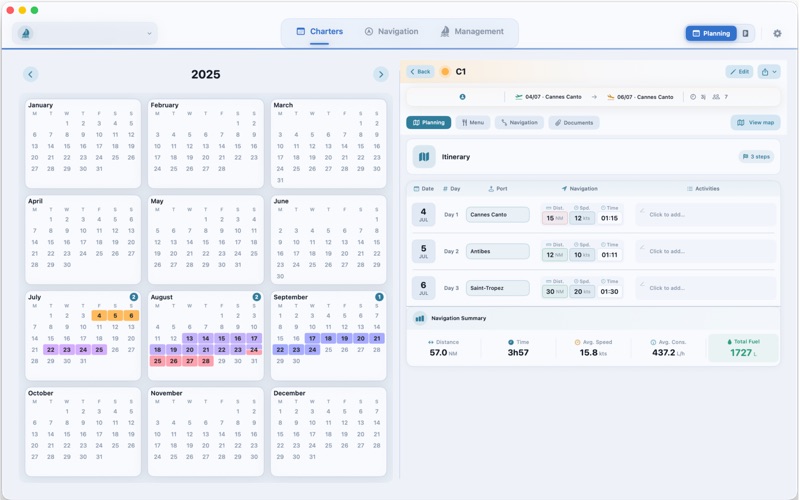
Task: Click the August charter count badge
Action: (257, 297)
